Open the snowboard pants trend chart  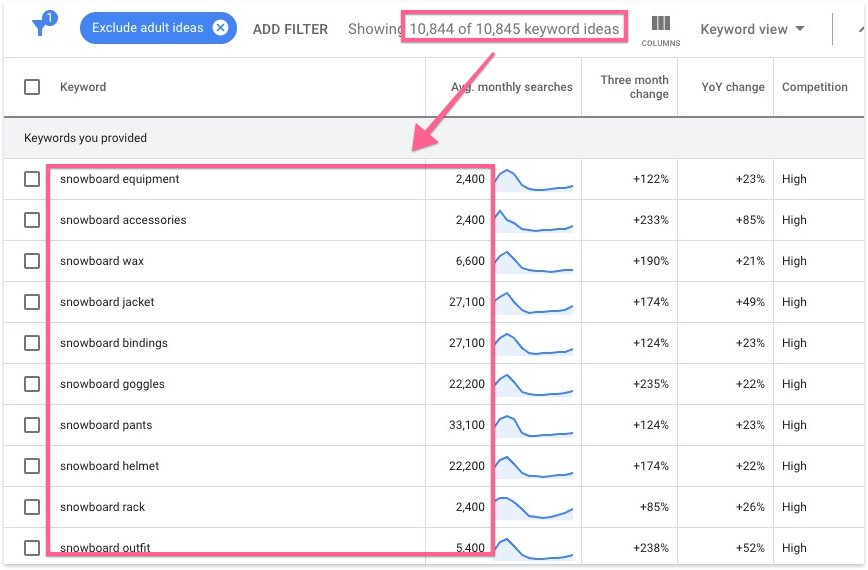pos(535,425)
